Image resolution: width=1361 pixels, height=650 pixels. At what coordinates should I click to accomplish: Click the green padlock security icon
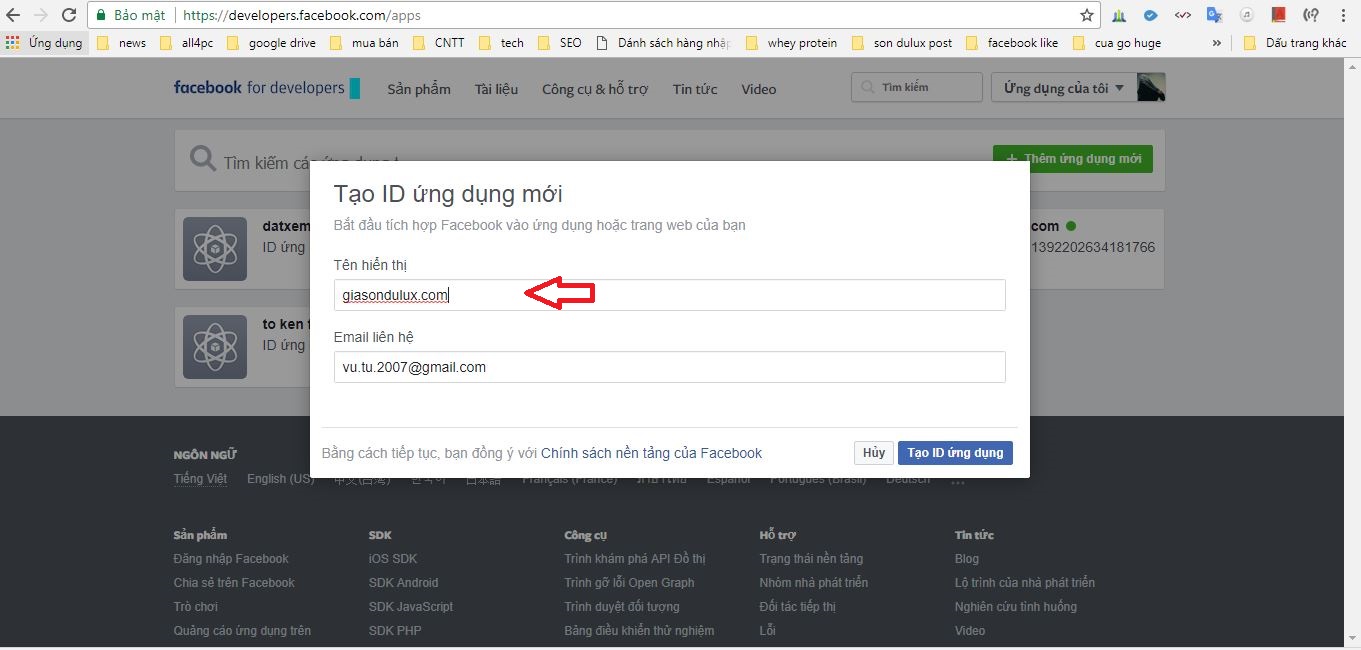[x=100, y=16]
